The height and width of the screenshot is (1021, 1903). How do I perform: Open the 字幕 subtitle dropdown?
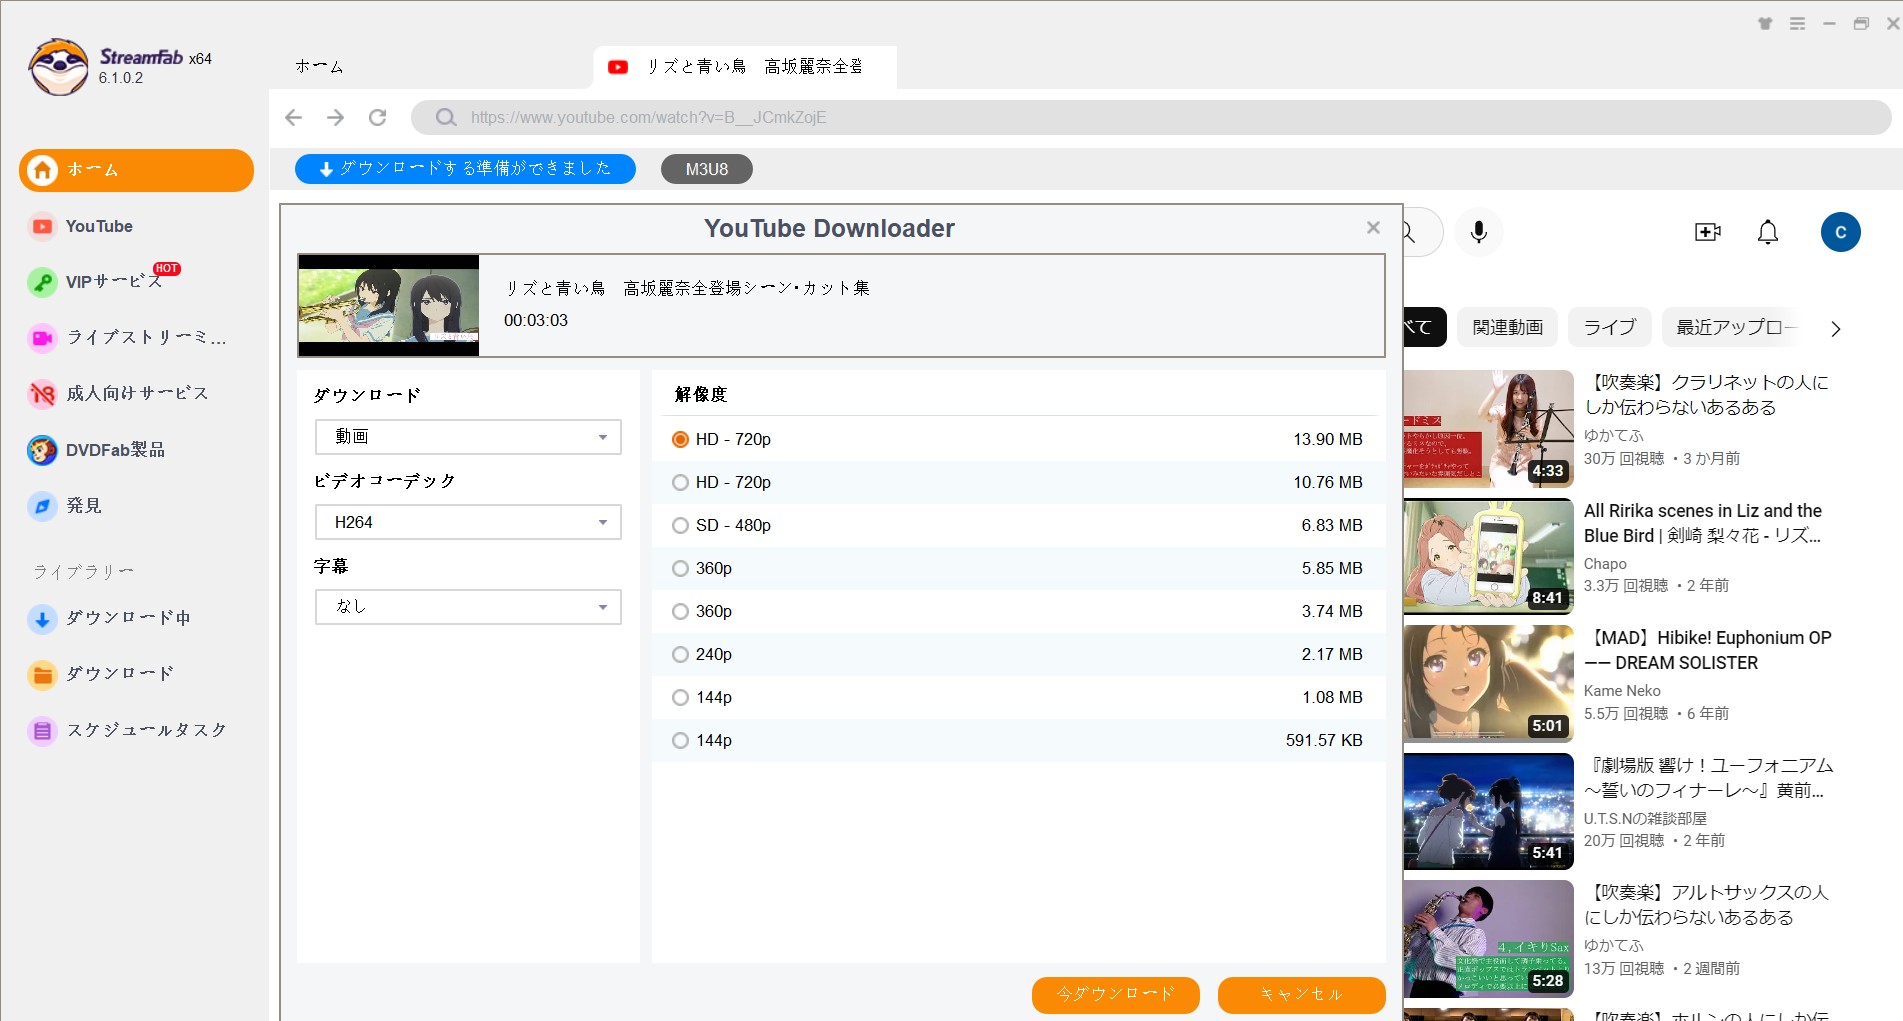pyautogui.click(x=468, y=607)
